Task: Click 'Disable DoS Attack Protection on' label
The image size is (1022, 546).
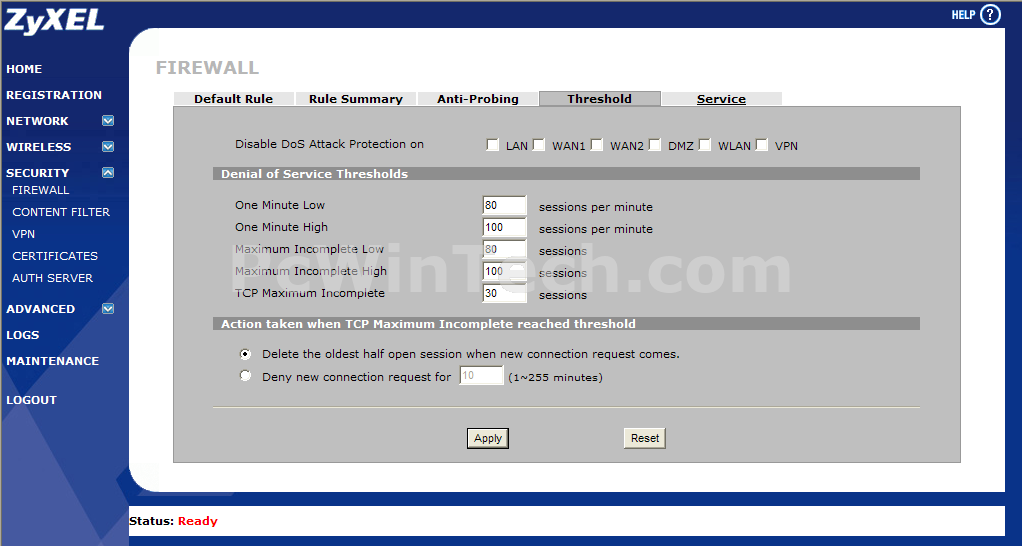Action: [x=329, y=144]
